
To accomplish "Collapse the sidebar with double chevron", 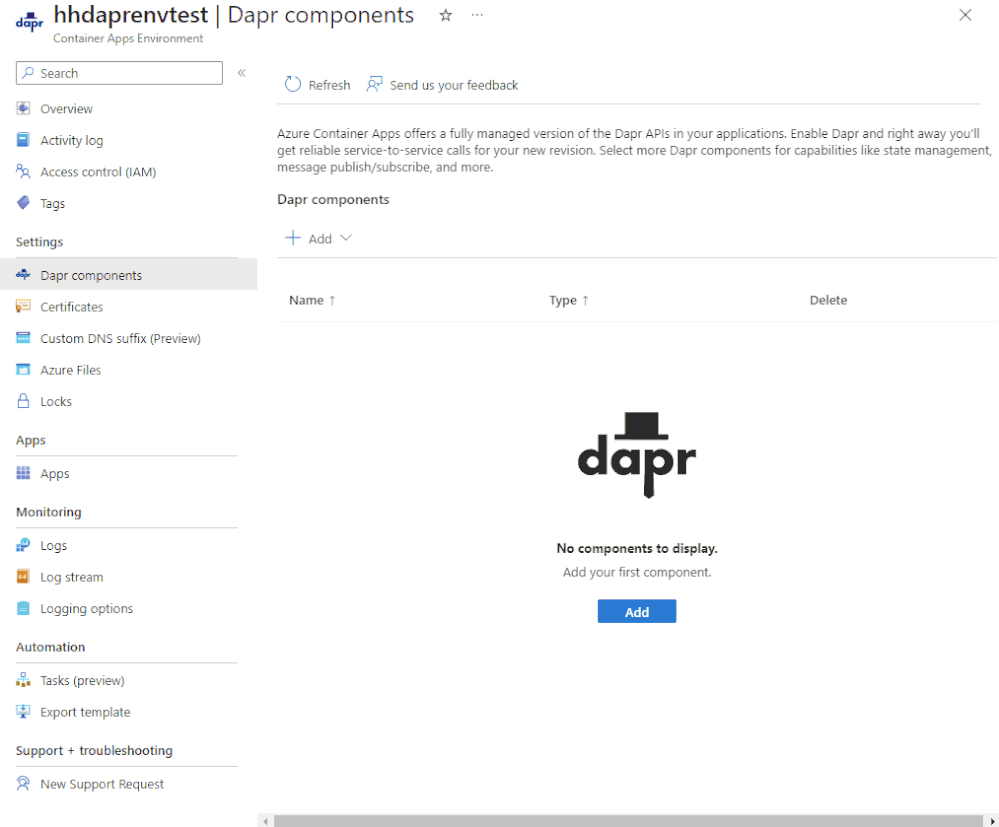I will (241, 73).
